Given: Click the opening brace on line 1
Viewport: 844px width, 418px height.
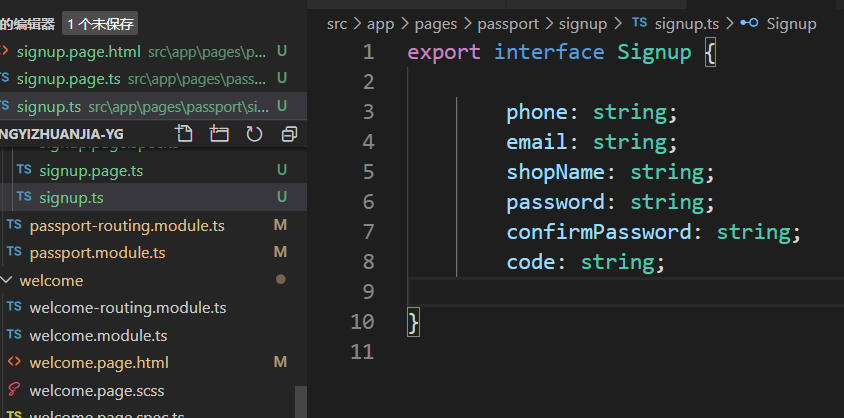Looking at the screenshot, I should point(711,53).
